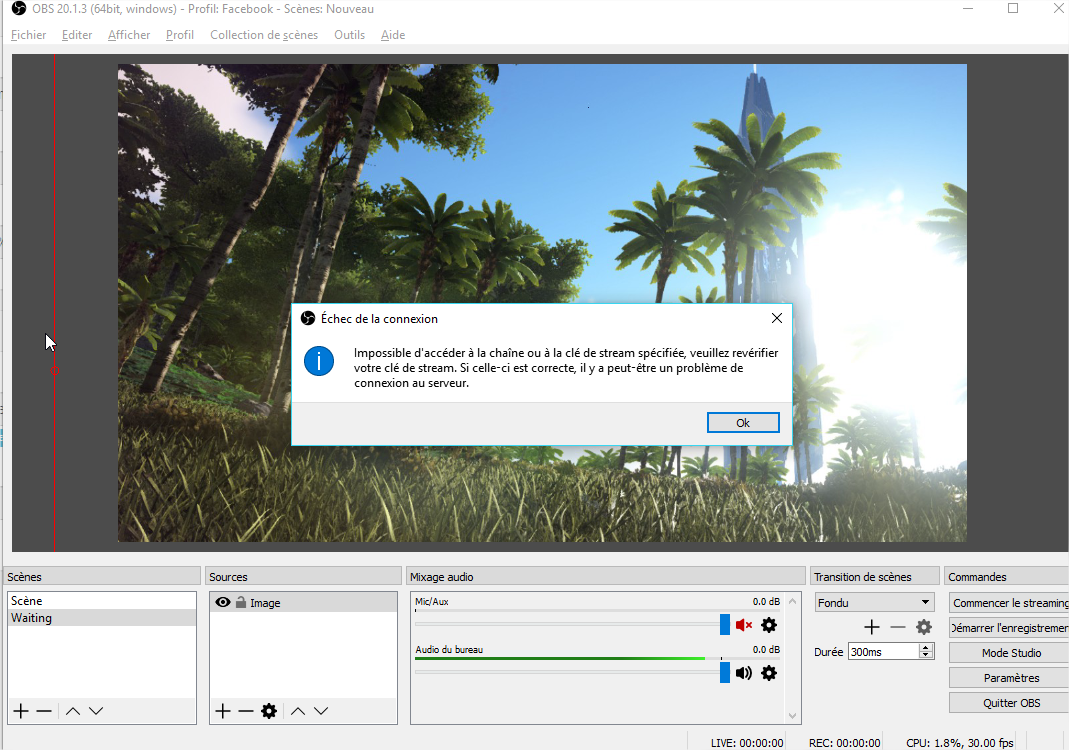Unmute the Mic/Aux red speaker icon

click(x=744, y=625)
